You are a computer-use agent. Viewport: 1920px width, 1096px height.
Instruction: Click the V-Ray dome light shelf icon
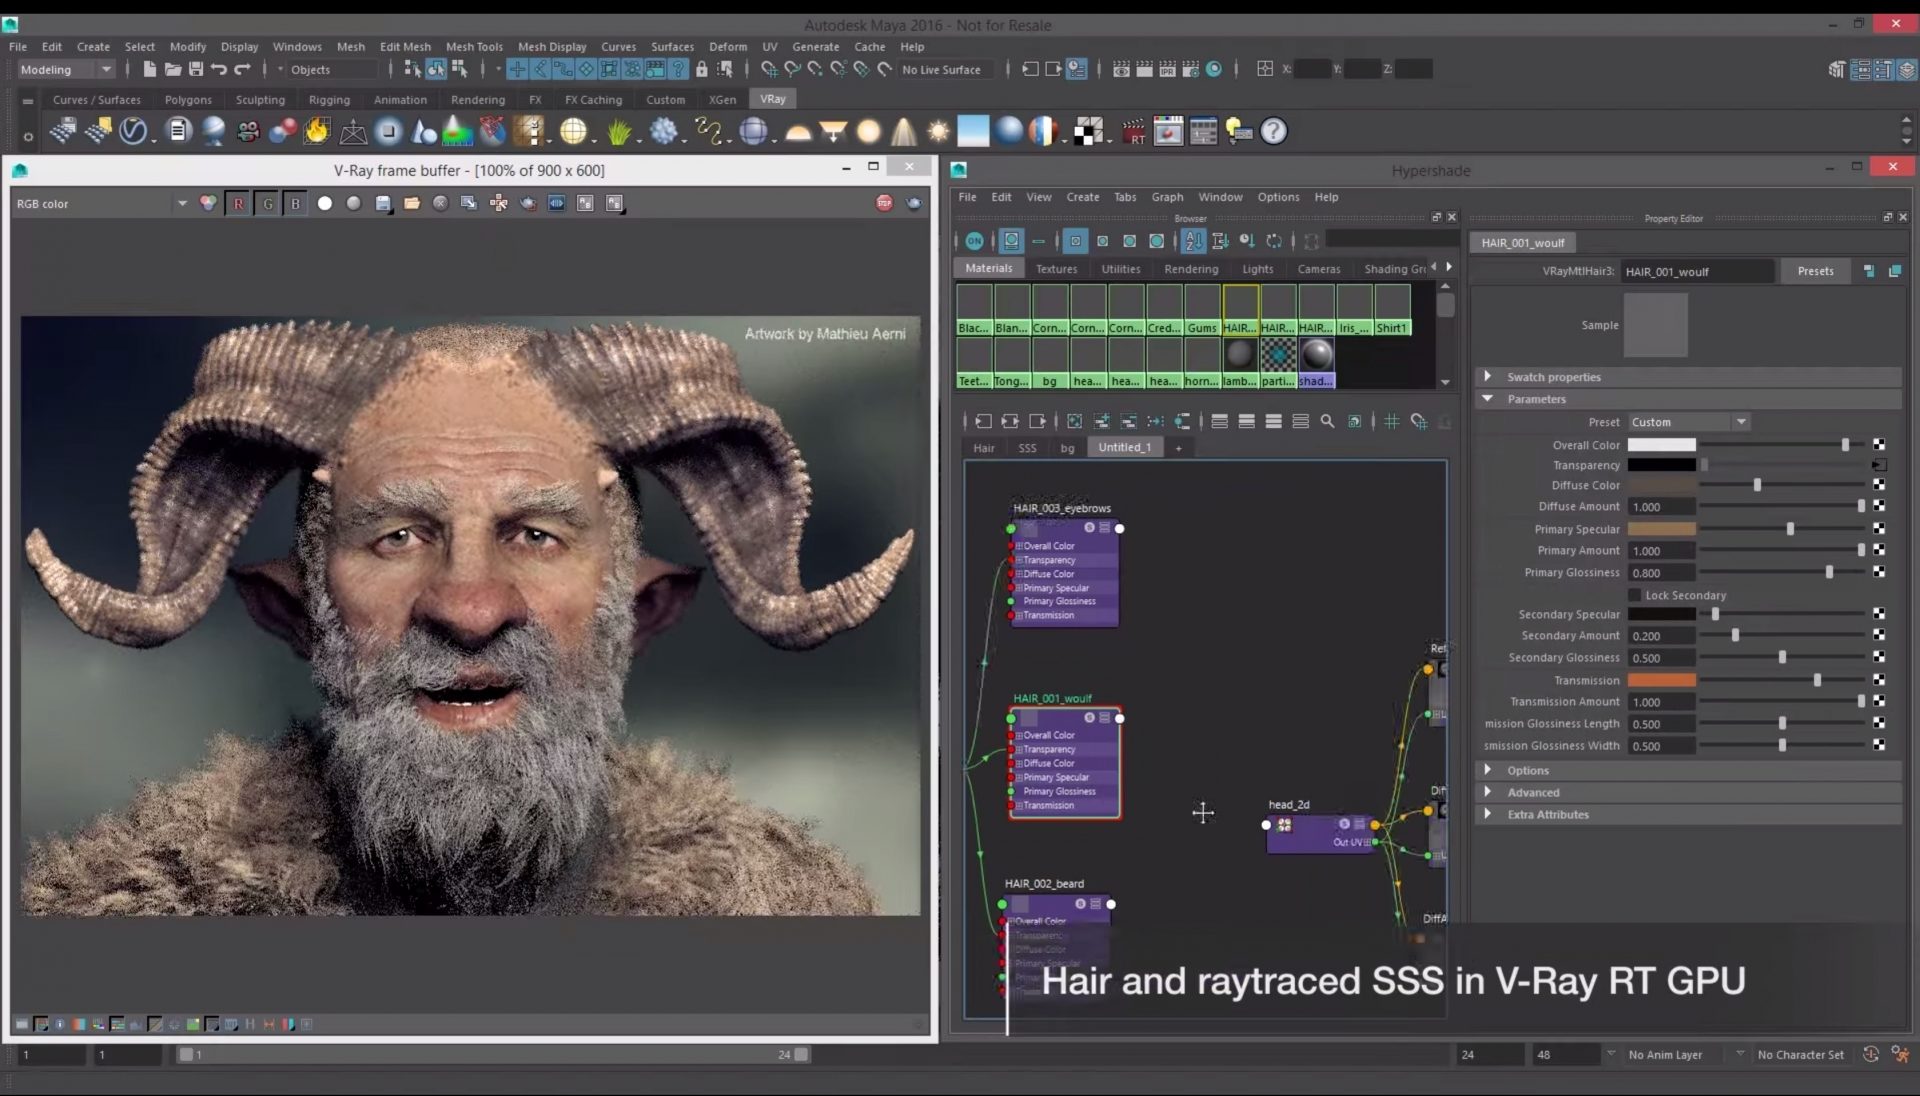[x=798, y=131]
